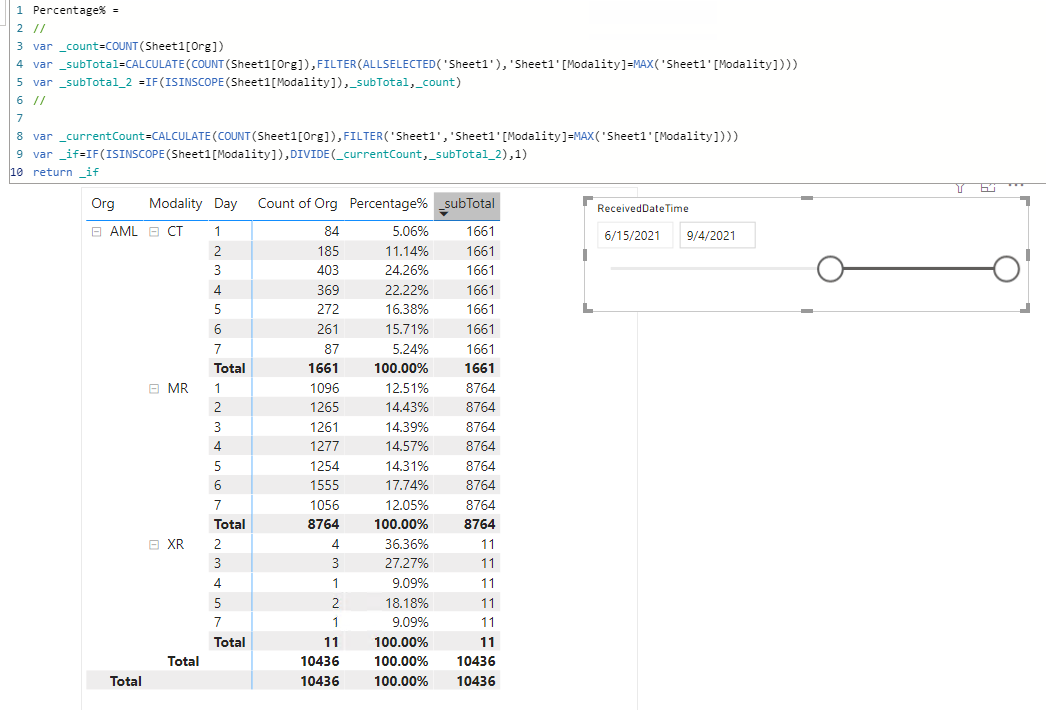The image size is (1046, 710).
Task: Click the sort arrow on _subTotal header
Action: pos(443,214)
